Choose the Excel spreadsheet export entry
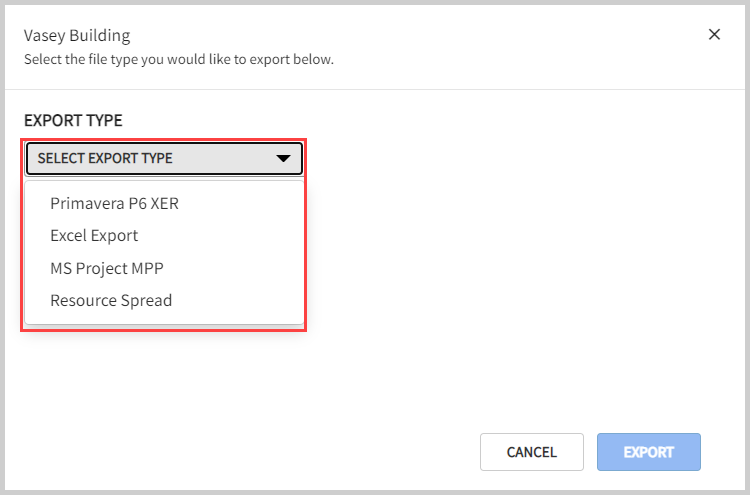Image resolution: width=750 pixels, height=495 pixels. tap(94, 236)
